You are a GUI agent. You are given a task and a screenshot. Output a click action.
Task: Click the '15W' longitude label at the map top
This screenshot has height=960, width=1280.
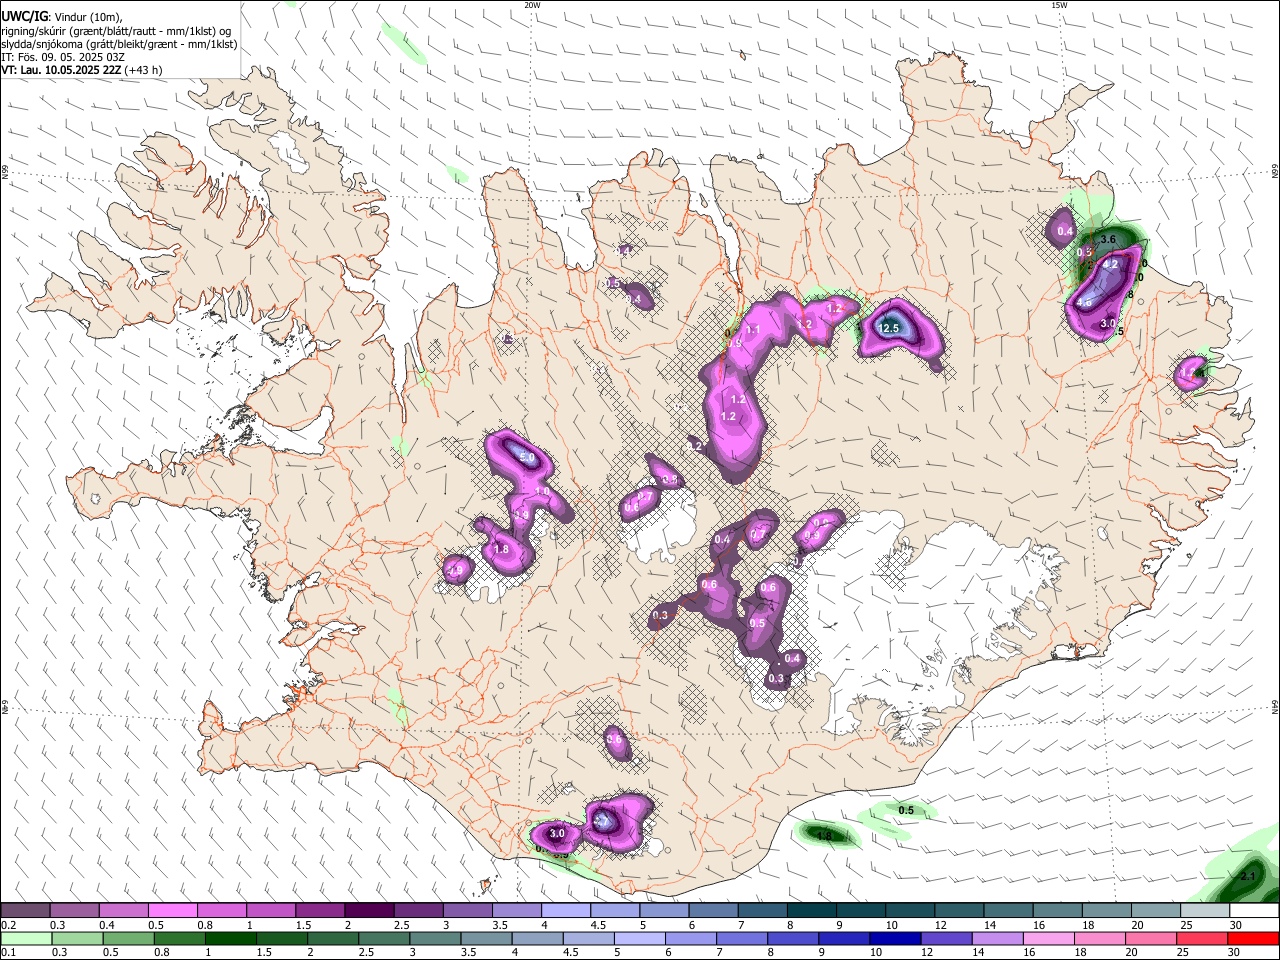[1059, 5]
